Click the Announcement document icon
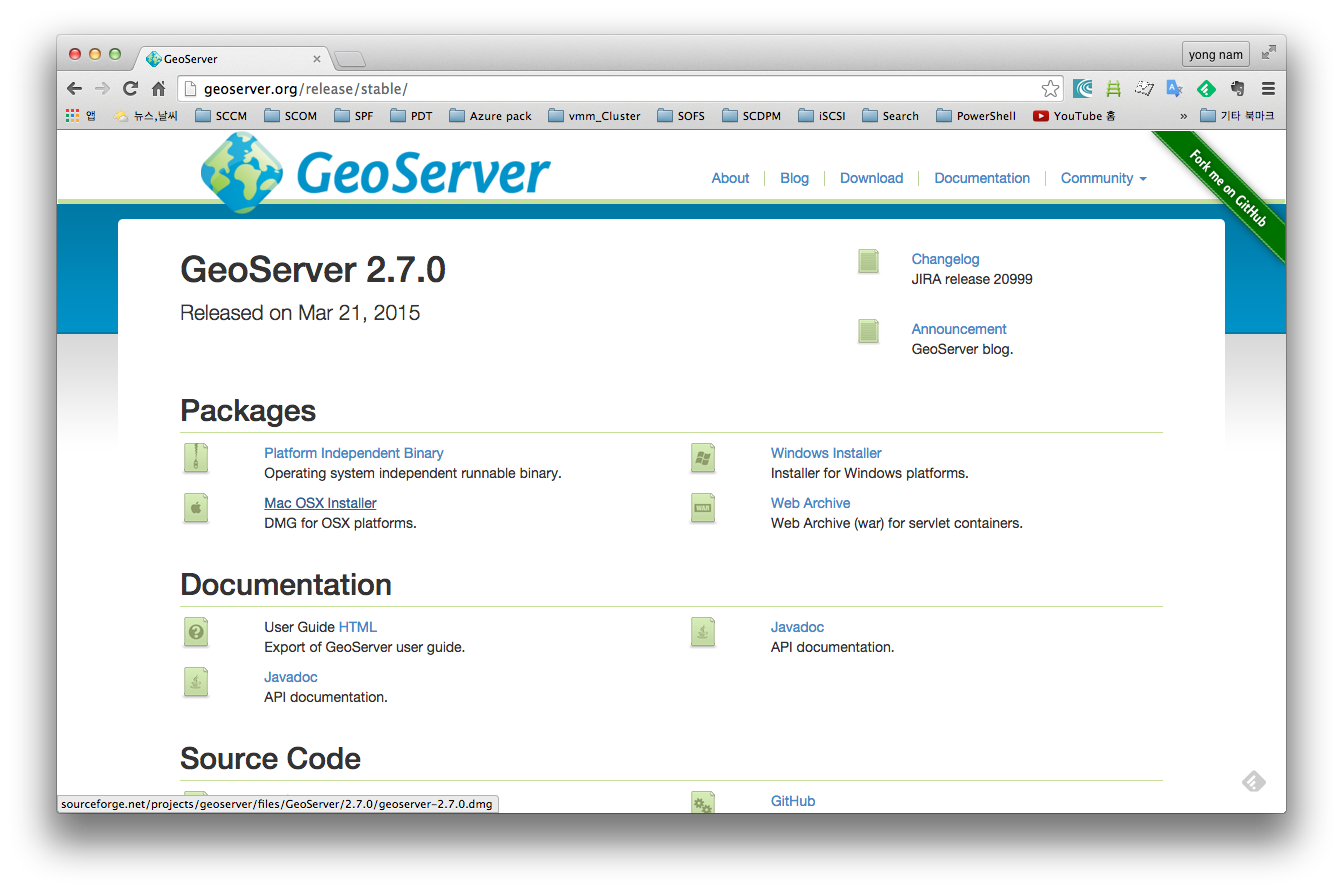 coord(868,331)
